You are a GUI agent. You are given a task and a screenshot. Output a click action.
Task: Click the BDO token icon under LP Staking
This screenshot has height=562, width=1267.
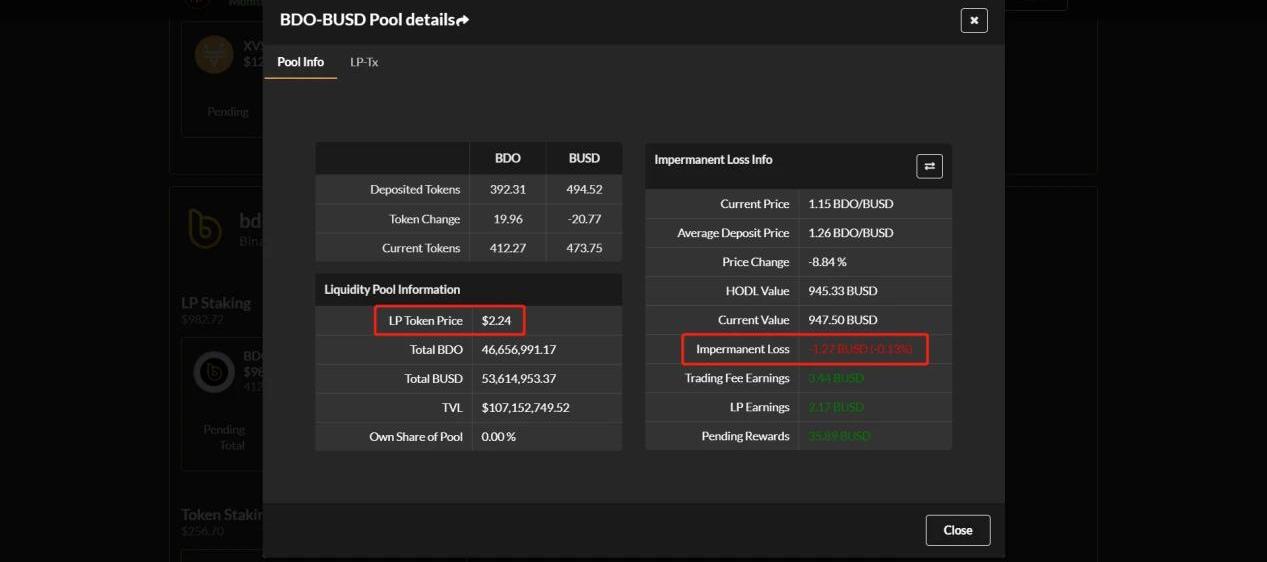coord(214,372)
